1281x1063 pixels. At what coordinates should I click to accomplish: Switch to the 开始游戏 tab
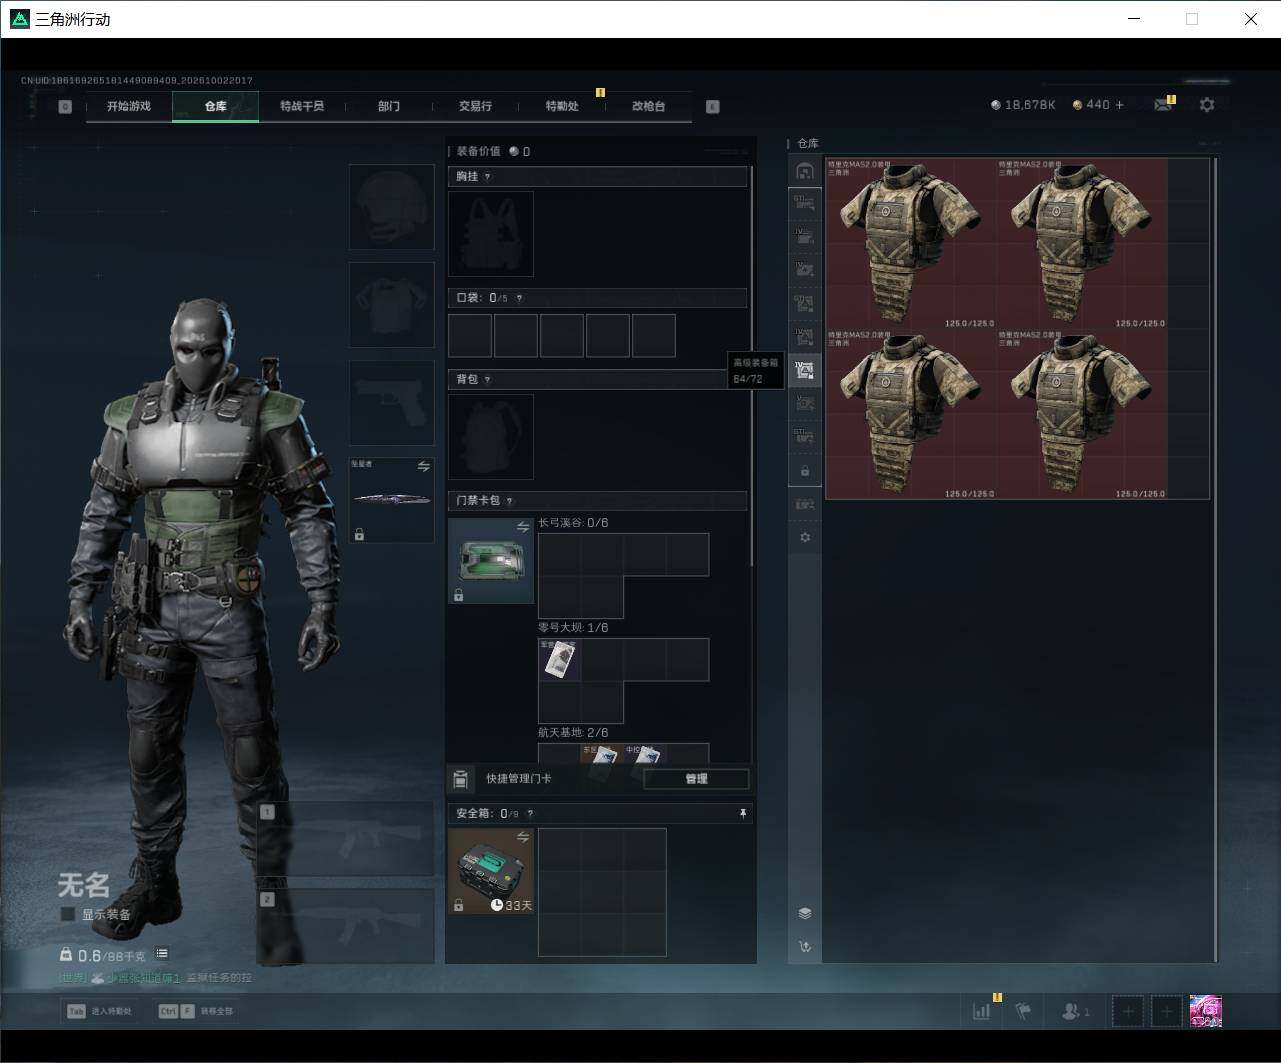pyautogui.click(x=129, y=106)
